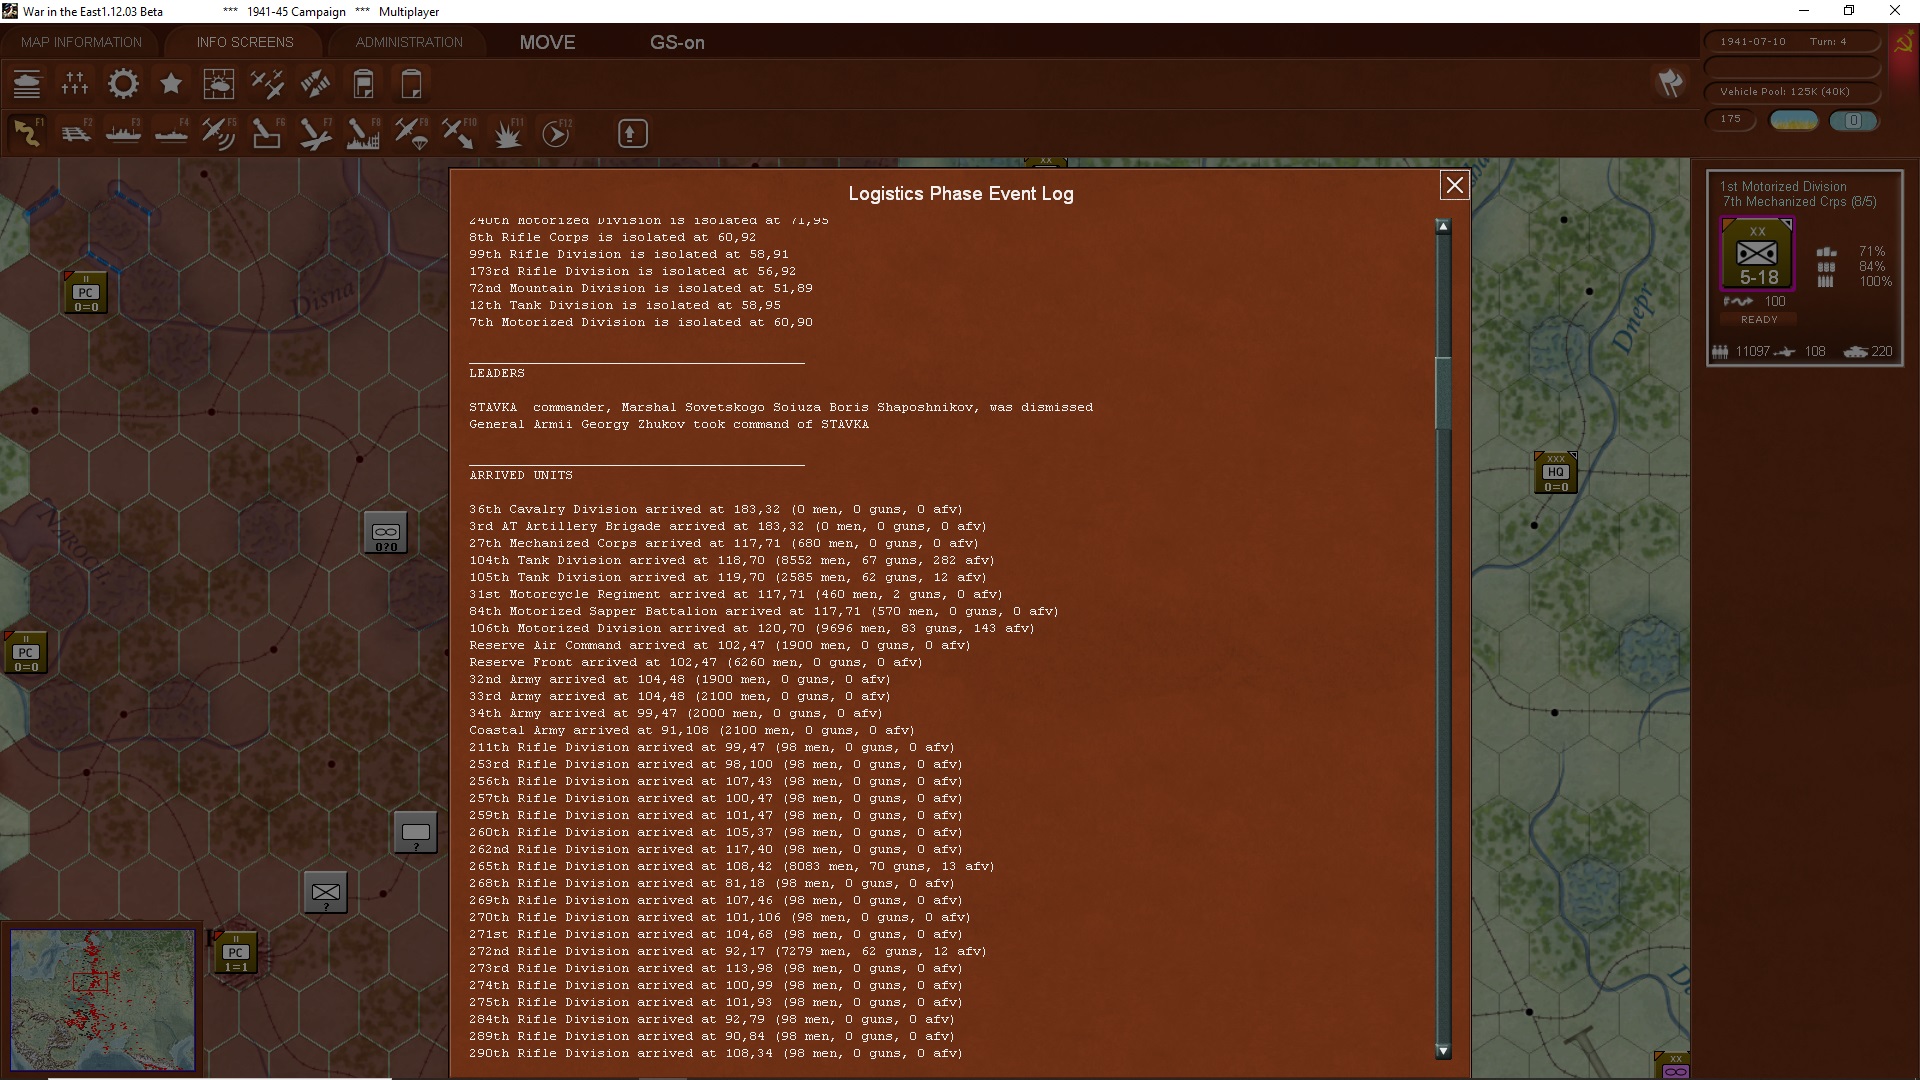Open the INFO SCREENS tab
Image resolution: width=1920 pixels, height=1080 pixels.
245,42
